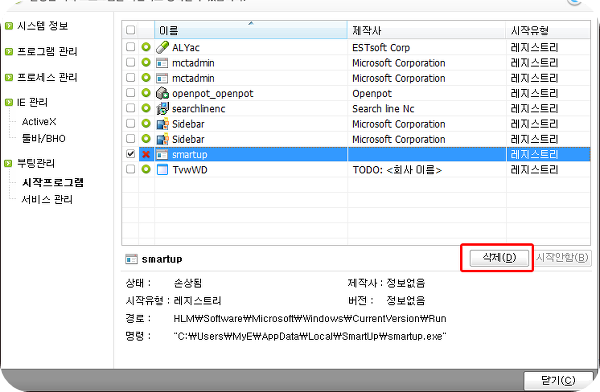Collapse the IE 관리 green arrow icon
600x392 pixels.
tap(9, 103)
